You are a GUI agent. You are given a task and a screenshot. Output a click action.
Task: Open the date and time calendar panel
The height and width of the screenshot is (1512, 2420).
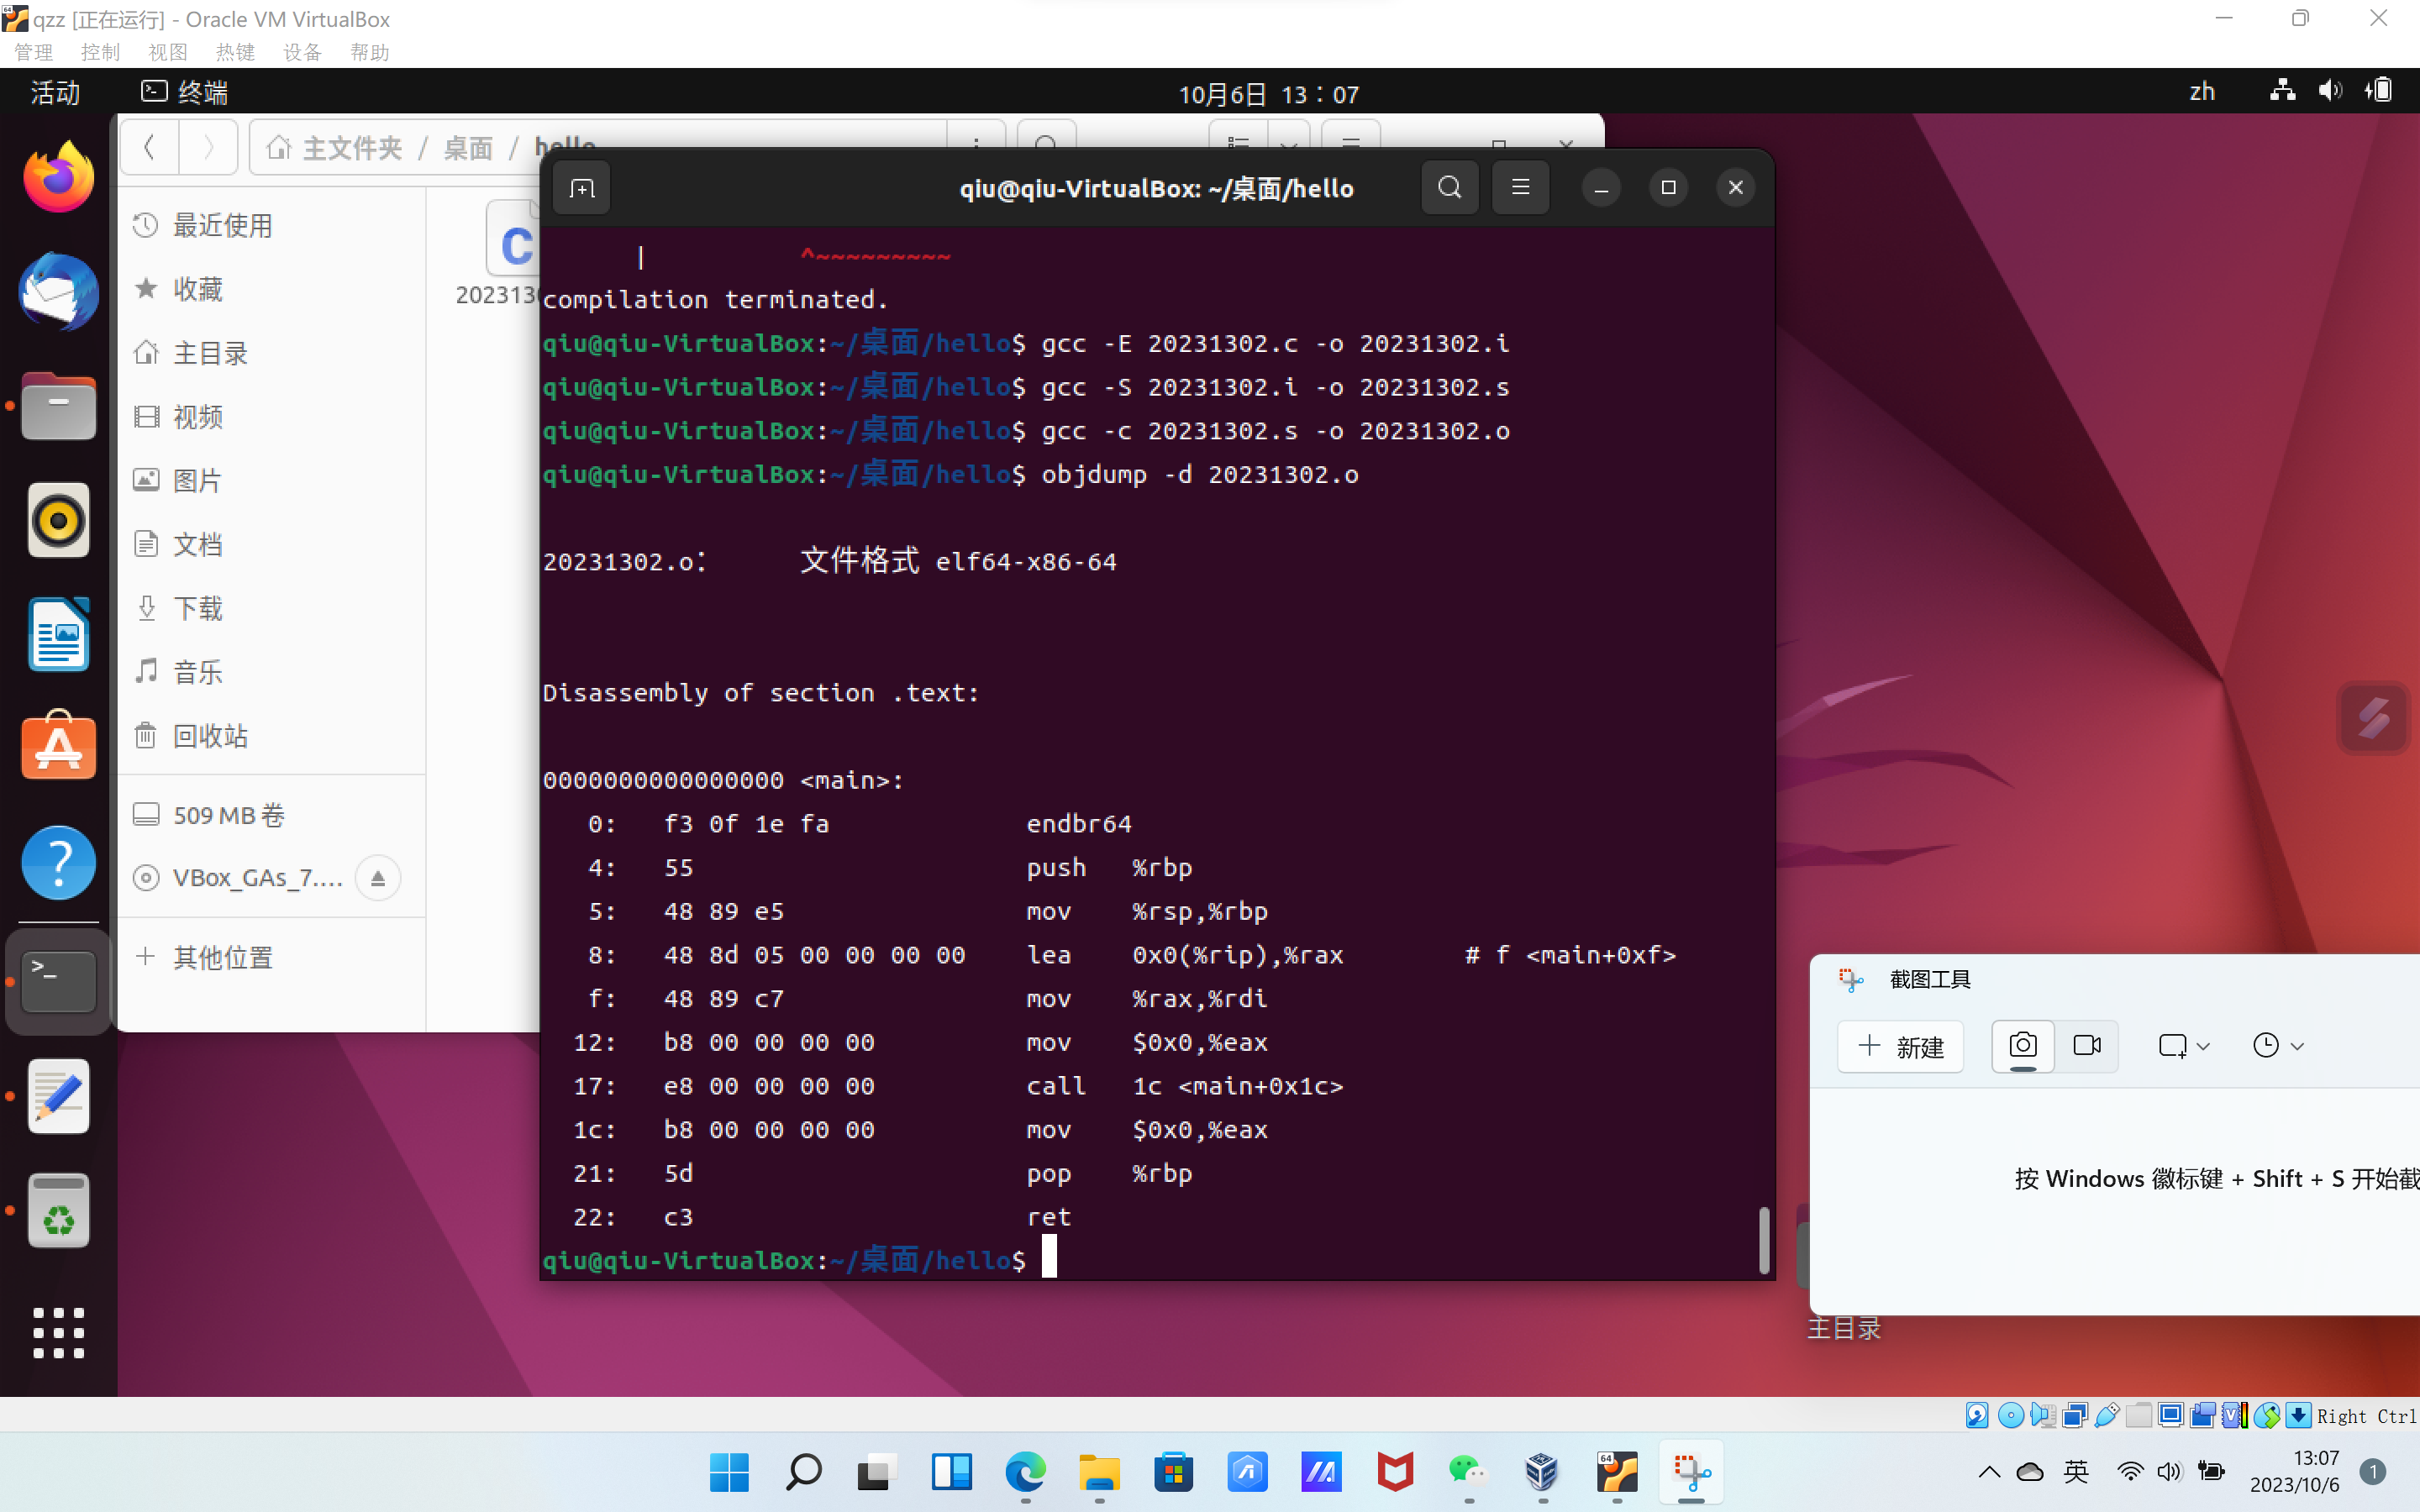point(1268,94)
